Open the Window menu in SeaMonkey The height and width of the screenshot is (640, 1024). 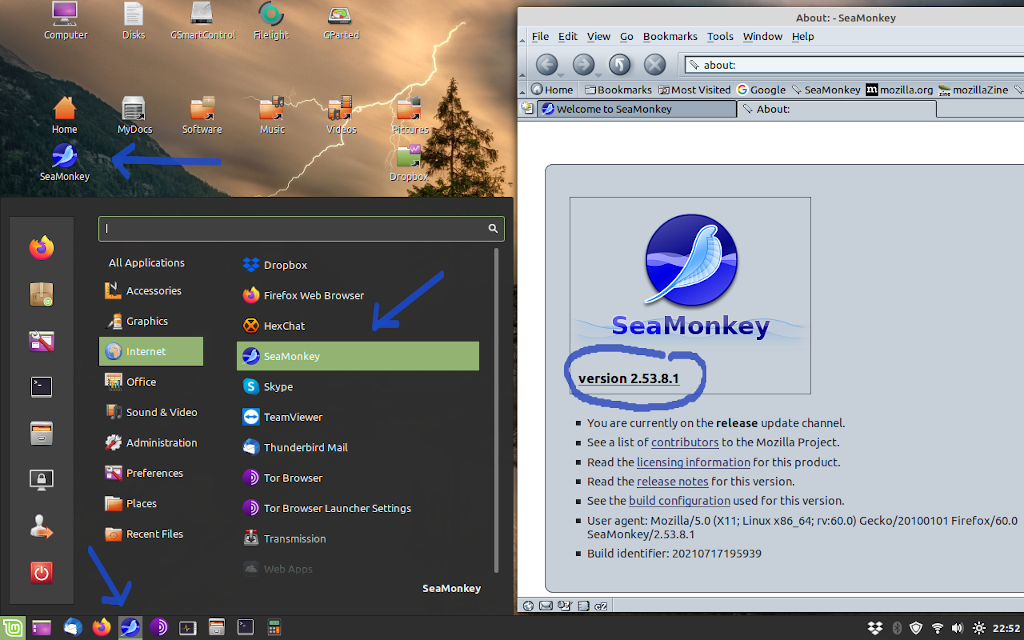click(762, 37)
